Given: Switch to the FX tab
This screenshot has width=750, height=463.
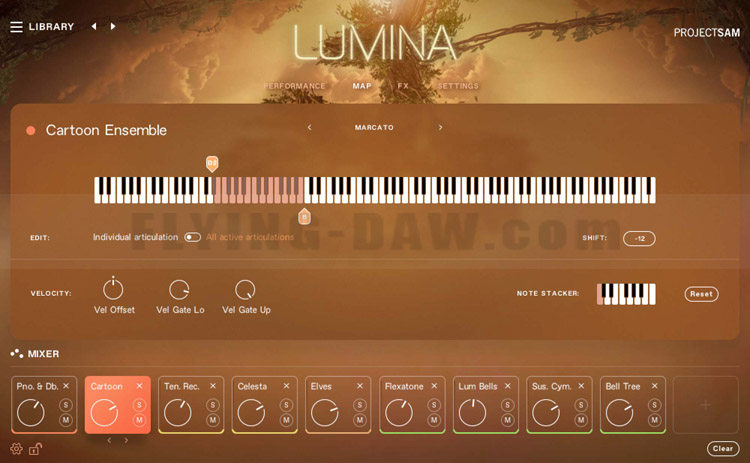Looking at the screenshot, I should coord(403,86).
